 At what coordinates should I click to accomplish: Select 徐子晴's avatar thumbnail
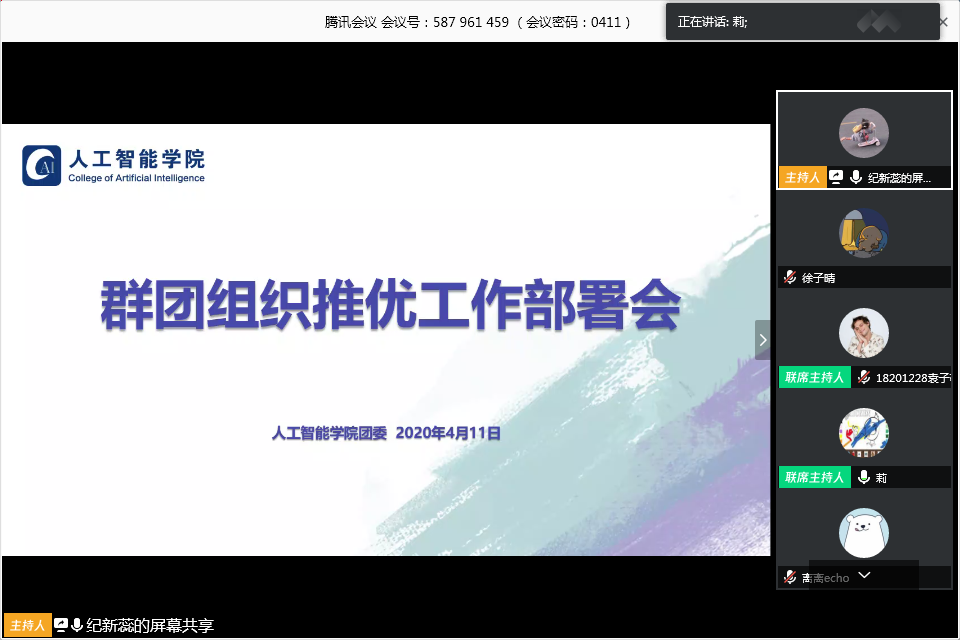(x=863, y=233)
